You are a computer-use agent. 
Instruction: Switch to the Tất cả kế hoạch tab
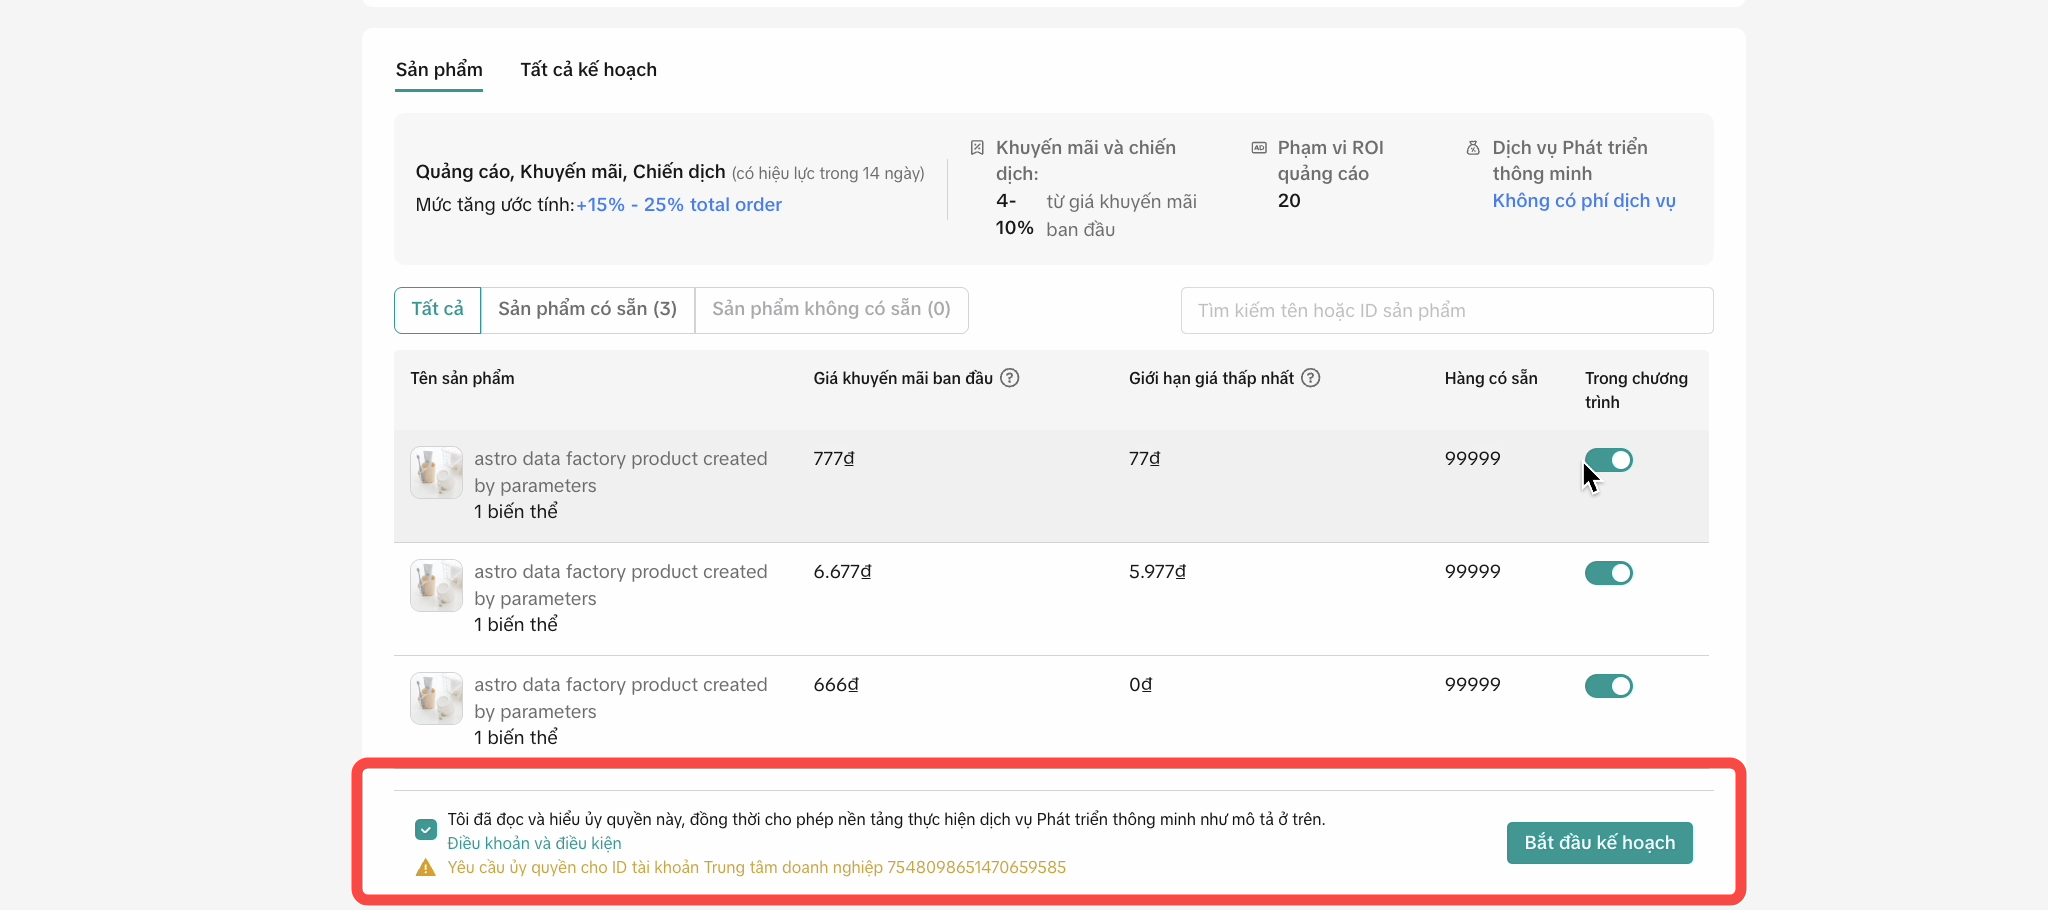coord(588,70)
